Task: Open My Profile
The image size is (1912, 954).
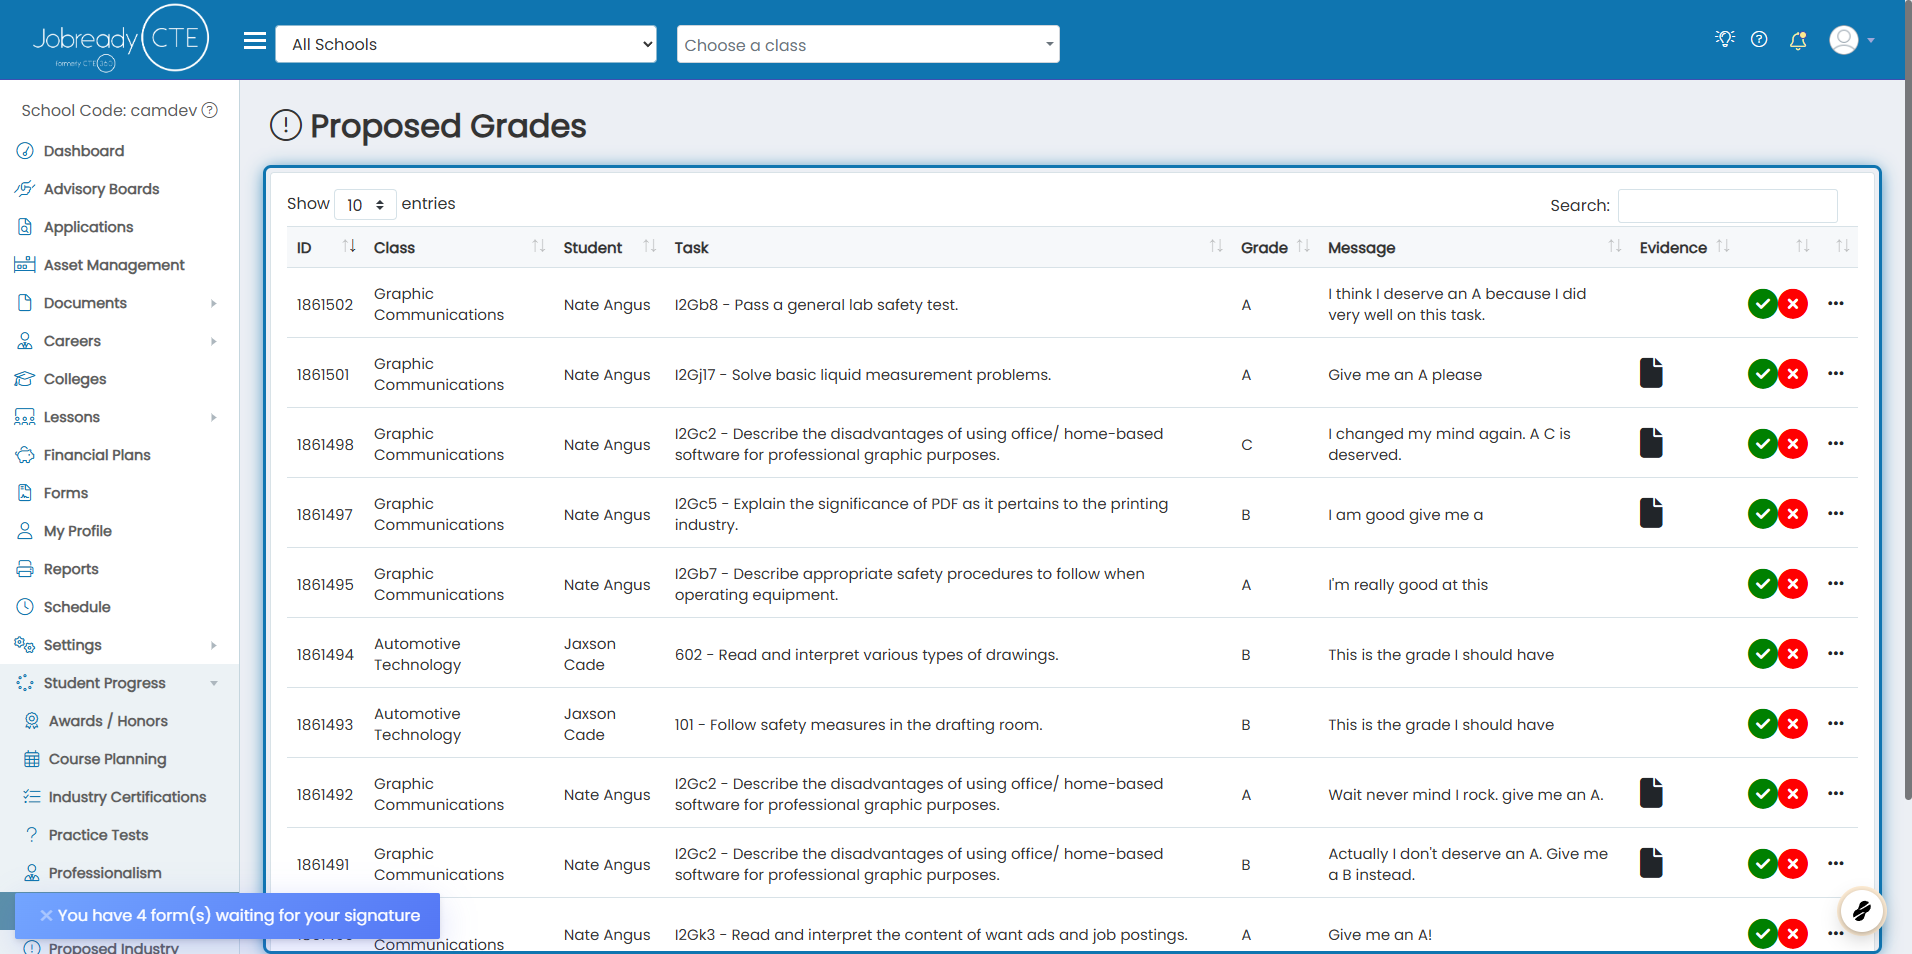Action: [x=77, y=531]
